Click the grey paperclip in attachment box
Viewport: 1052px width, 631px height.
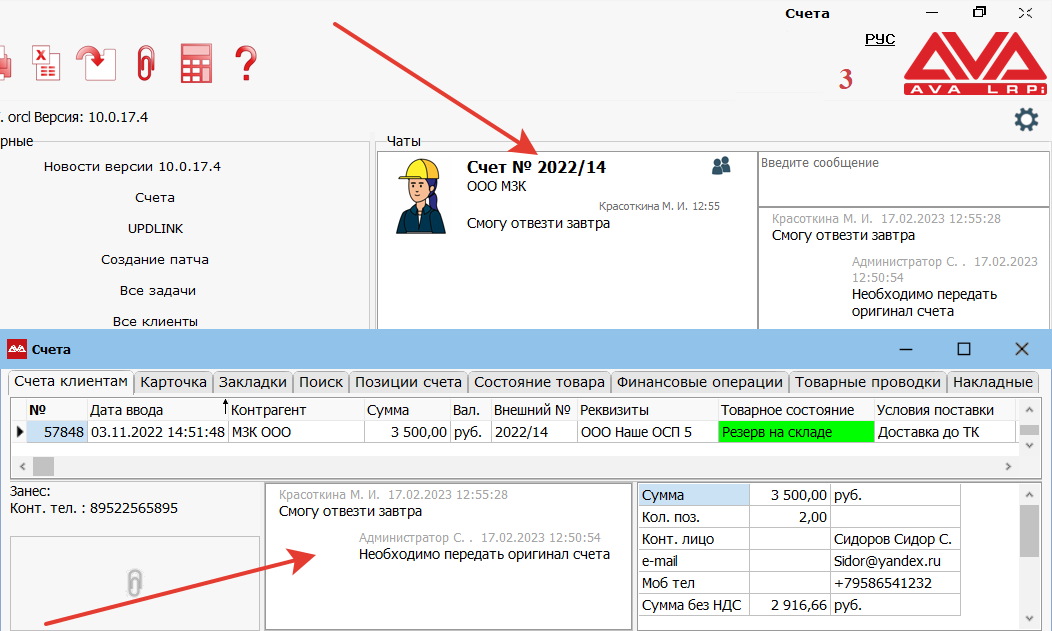[134, 583]
